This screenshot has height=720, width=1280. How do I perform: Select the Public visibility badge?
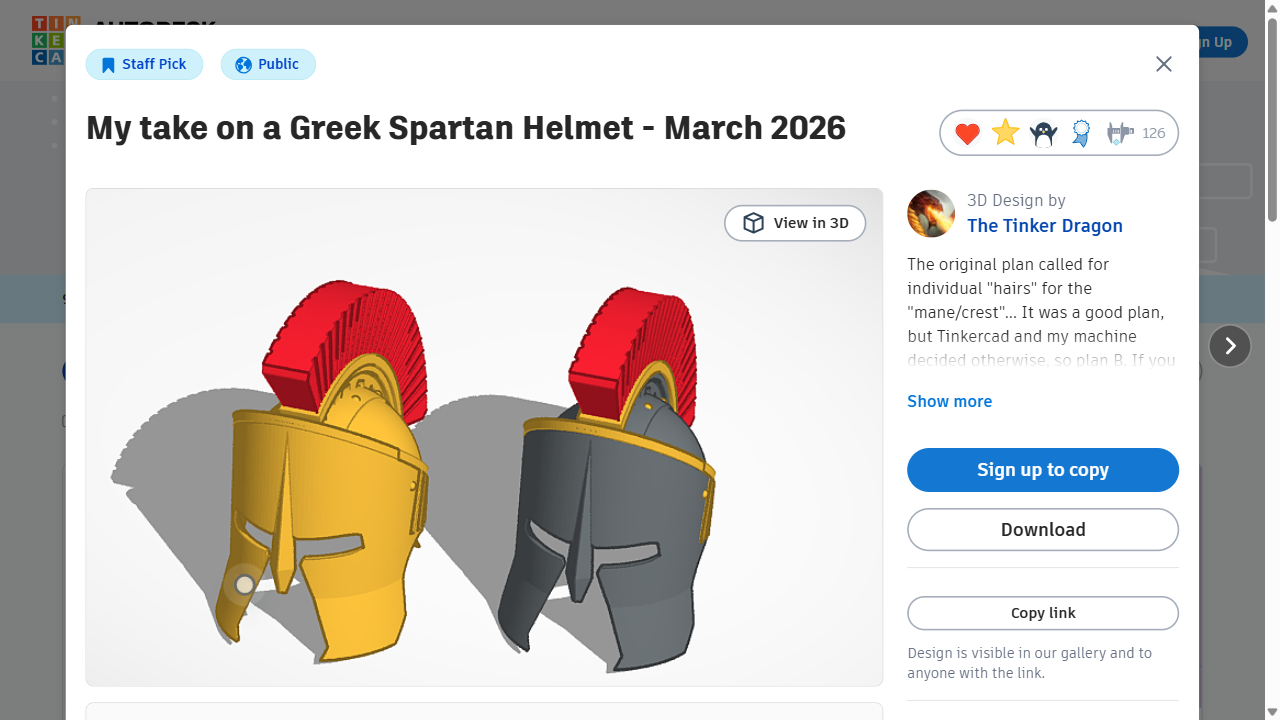268,63
